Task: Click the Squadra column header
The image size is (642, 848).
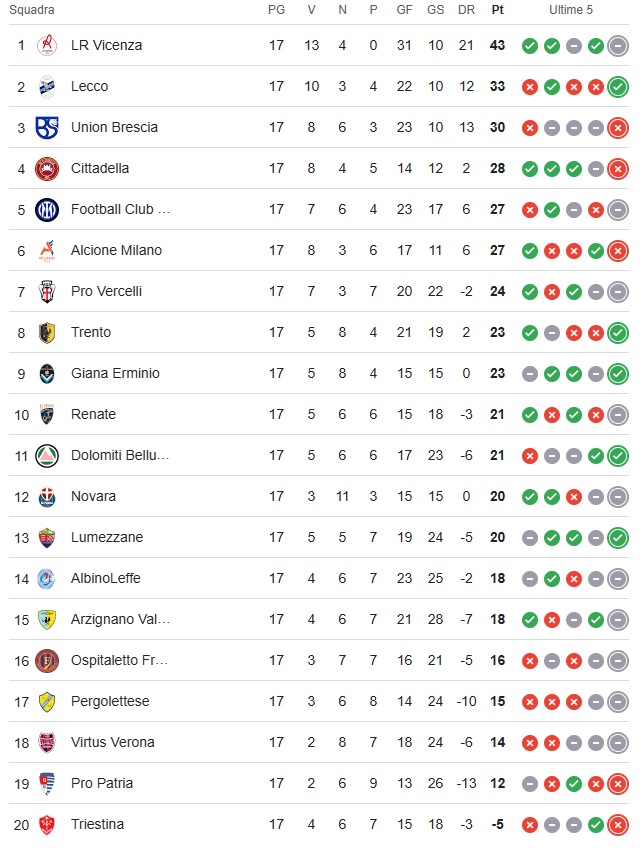Action: (x=32, y=10)
